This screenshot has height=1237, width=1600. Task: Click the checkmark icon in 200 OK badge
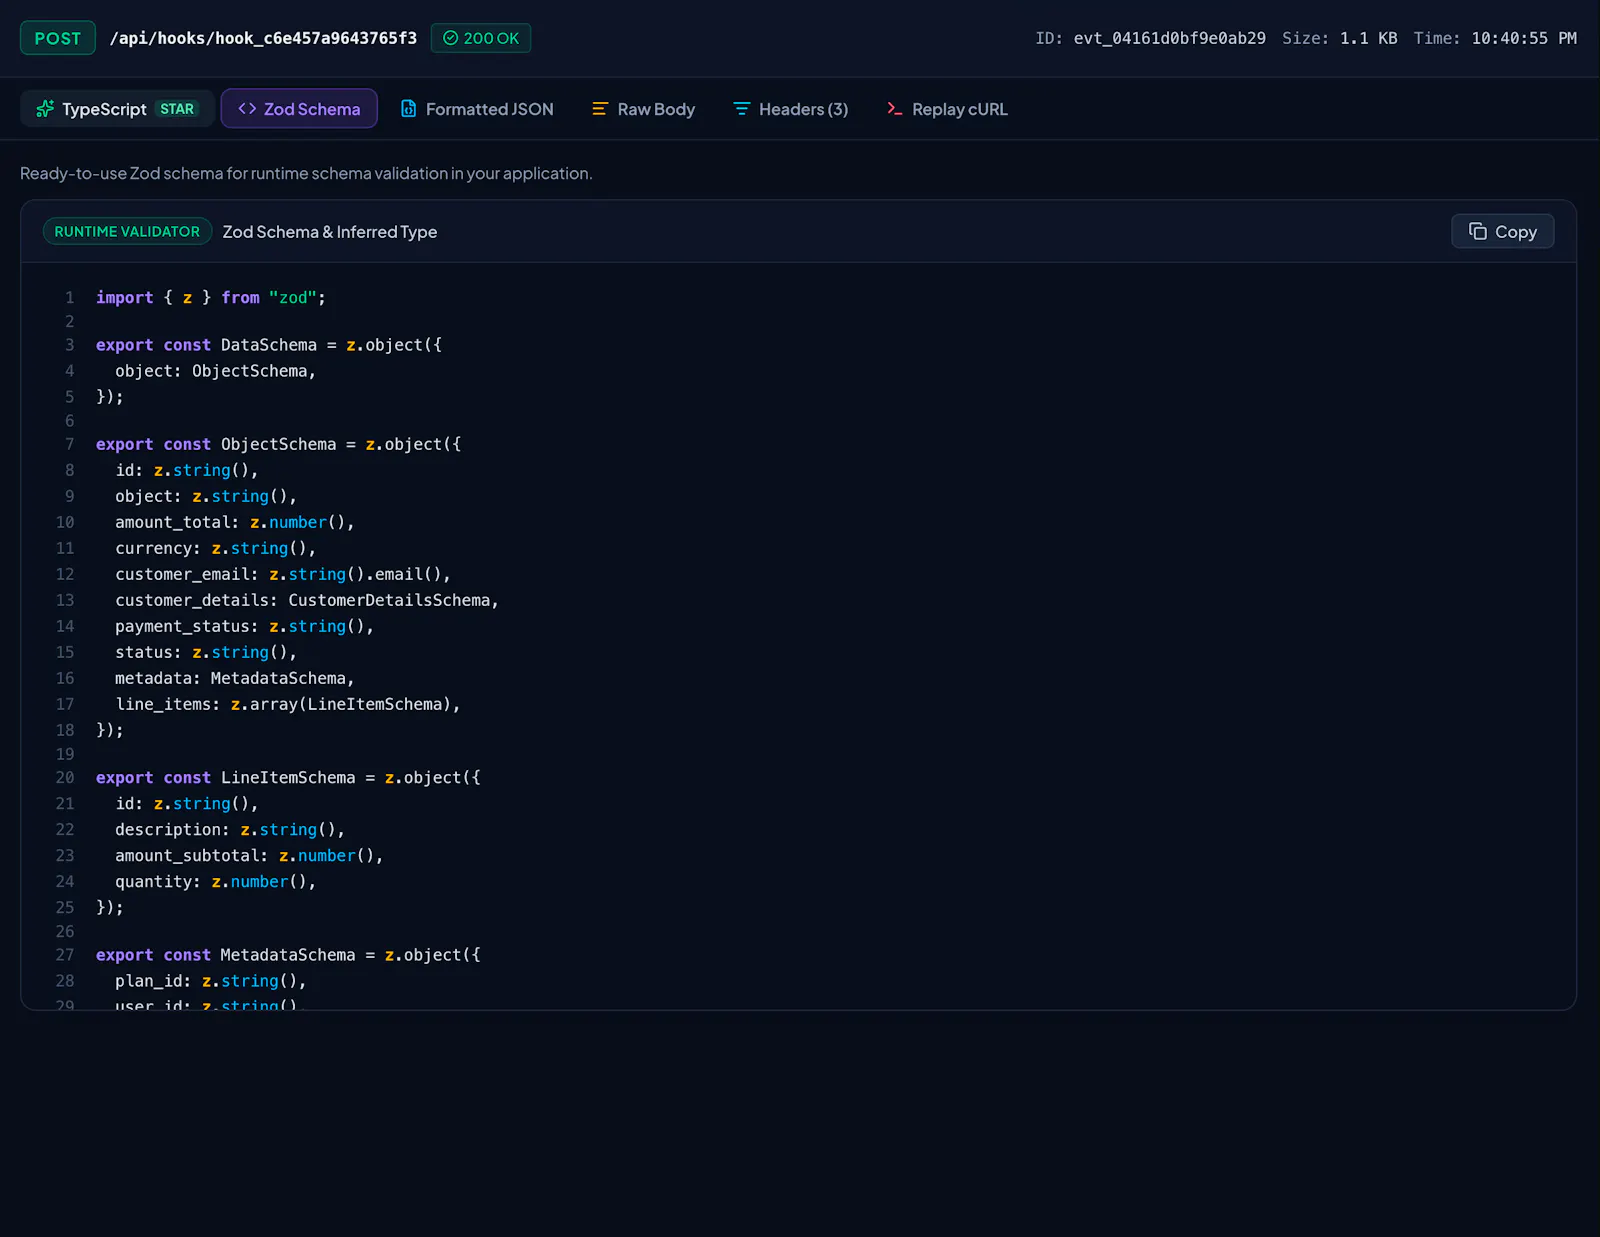(x=450, y=38)
